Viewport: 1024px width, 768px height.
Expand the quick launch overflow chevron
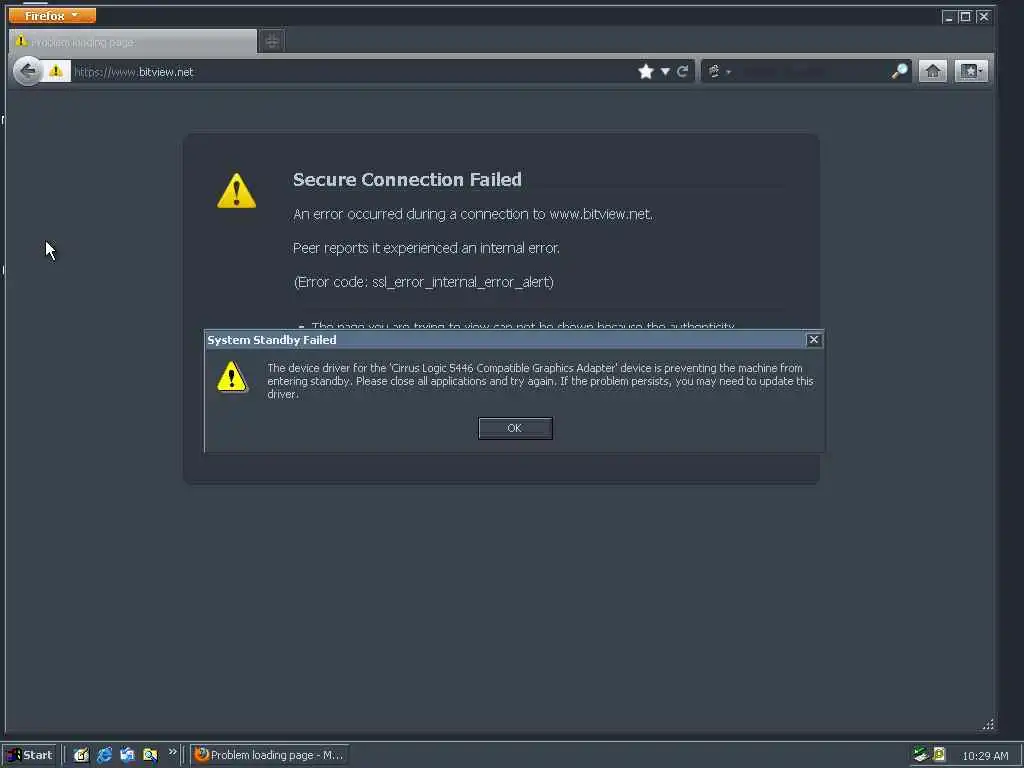click(x=172, y=752)
